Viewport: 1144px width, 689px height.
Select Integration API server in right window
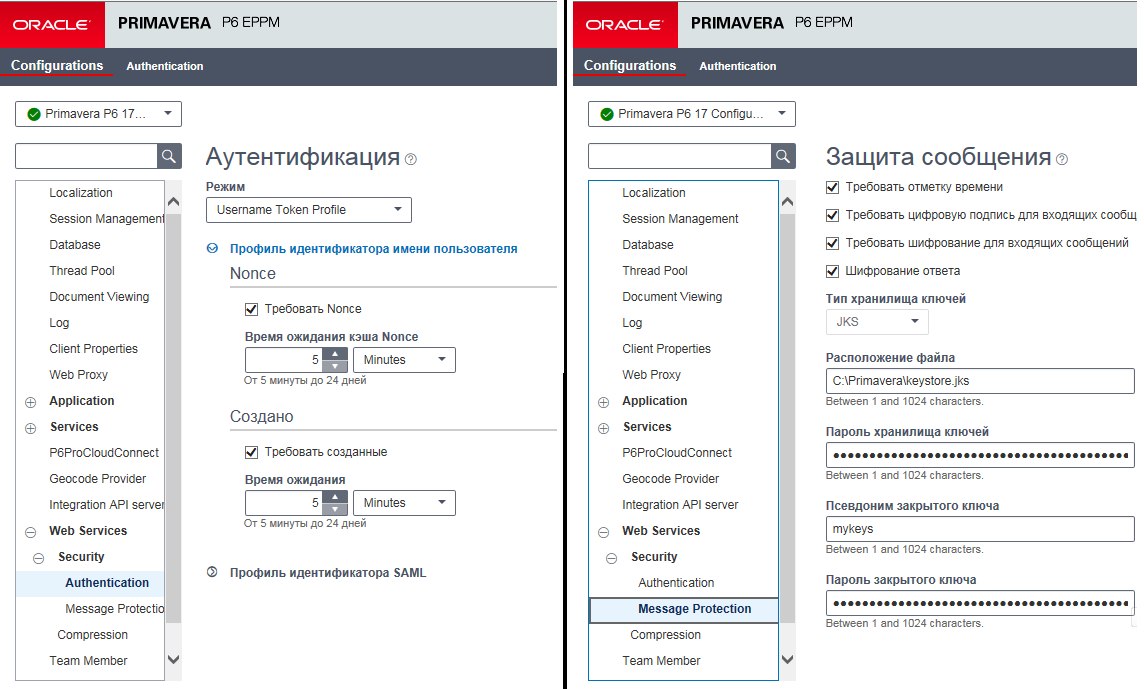coord(680,505)
